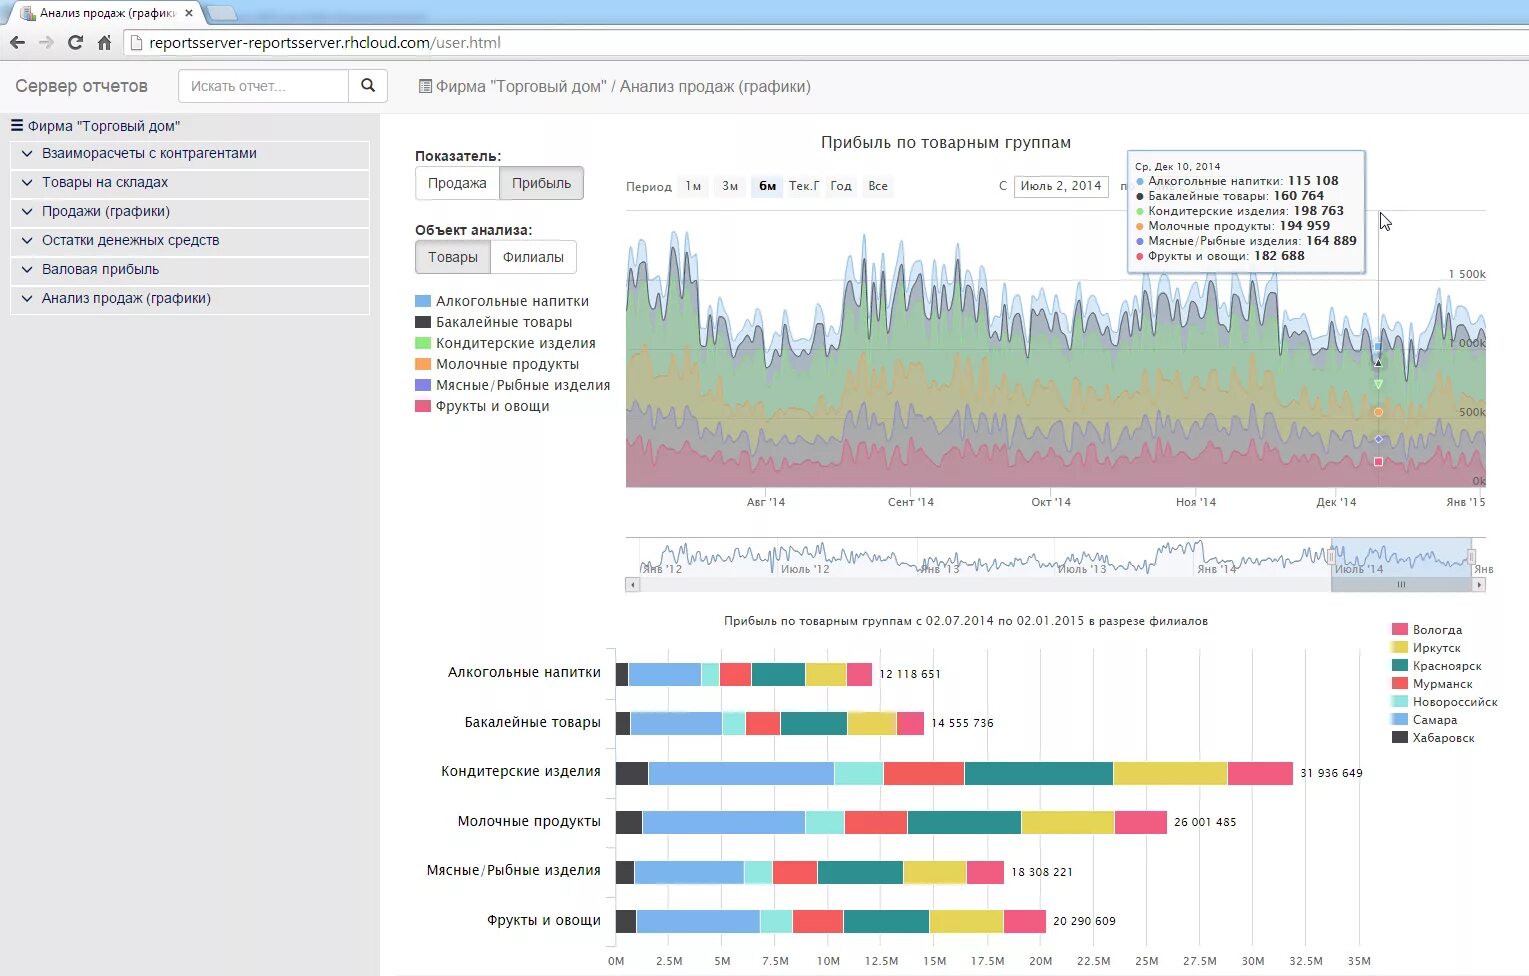Expand Товары на складах section
This screenshot has height=976, width=1529.
tap(190, 183)
